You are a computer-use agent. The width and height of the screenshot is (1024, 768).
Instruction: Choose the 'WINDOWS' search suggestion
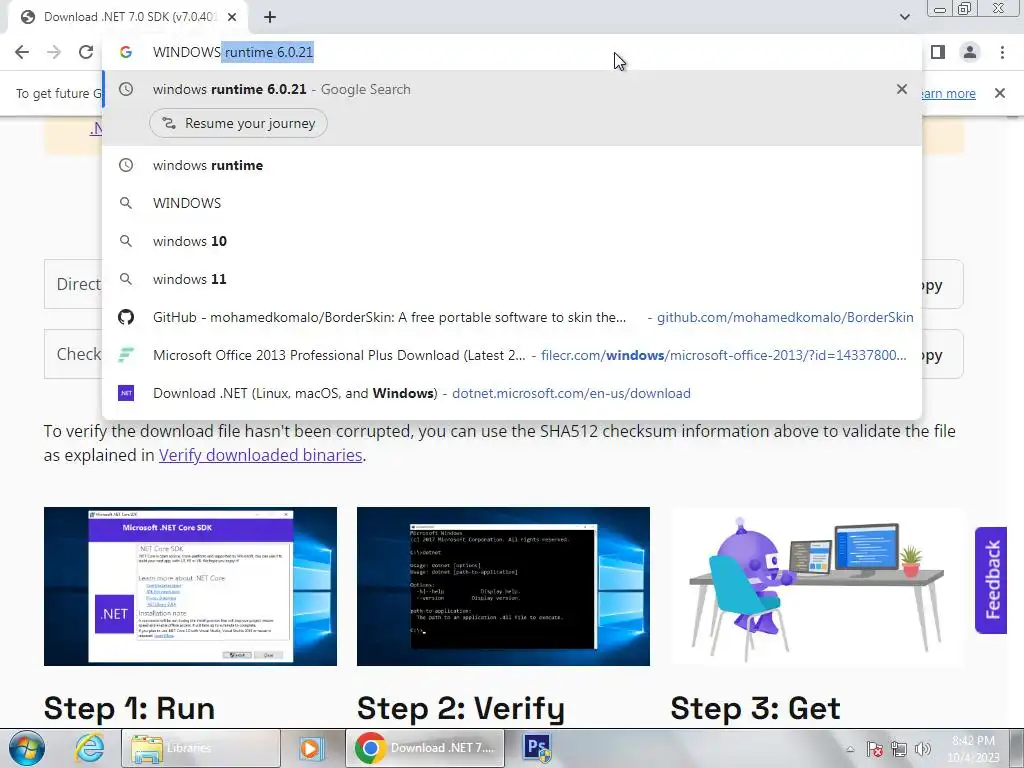(x=512, y=203)
